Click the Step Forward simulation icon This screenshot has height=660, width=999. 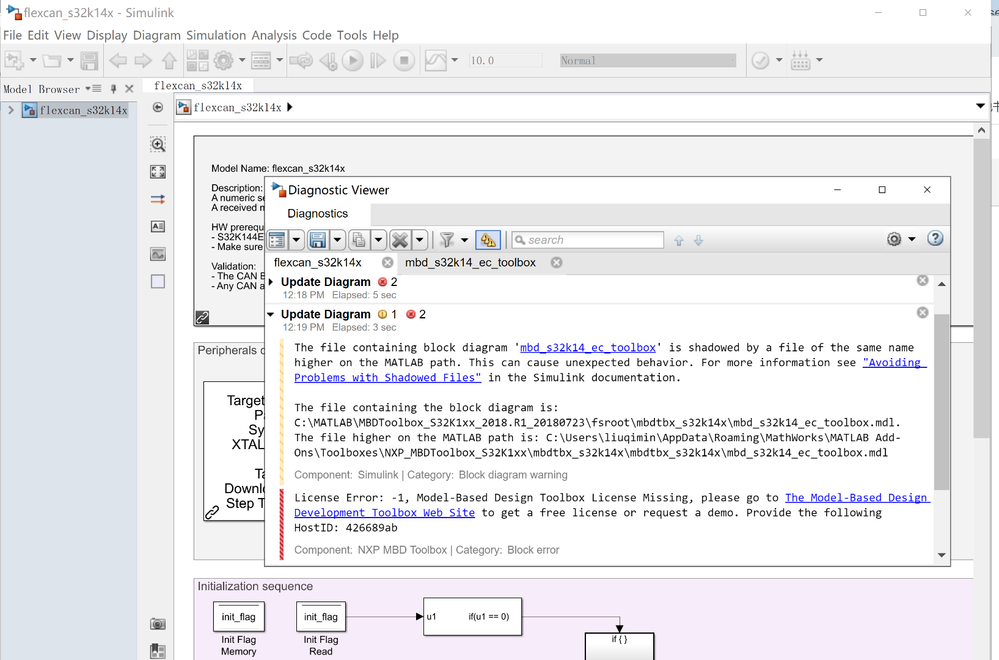click(x=378, y=61)
